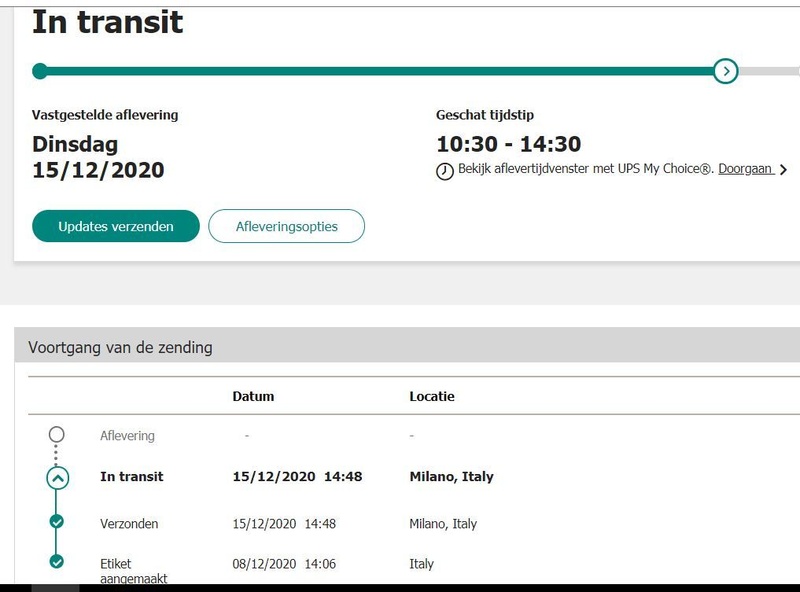Select the bold In transit row label
800x592 pixels.
coord(132,477)
